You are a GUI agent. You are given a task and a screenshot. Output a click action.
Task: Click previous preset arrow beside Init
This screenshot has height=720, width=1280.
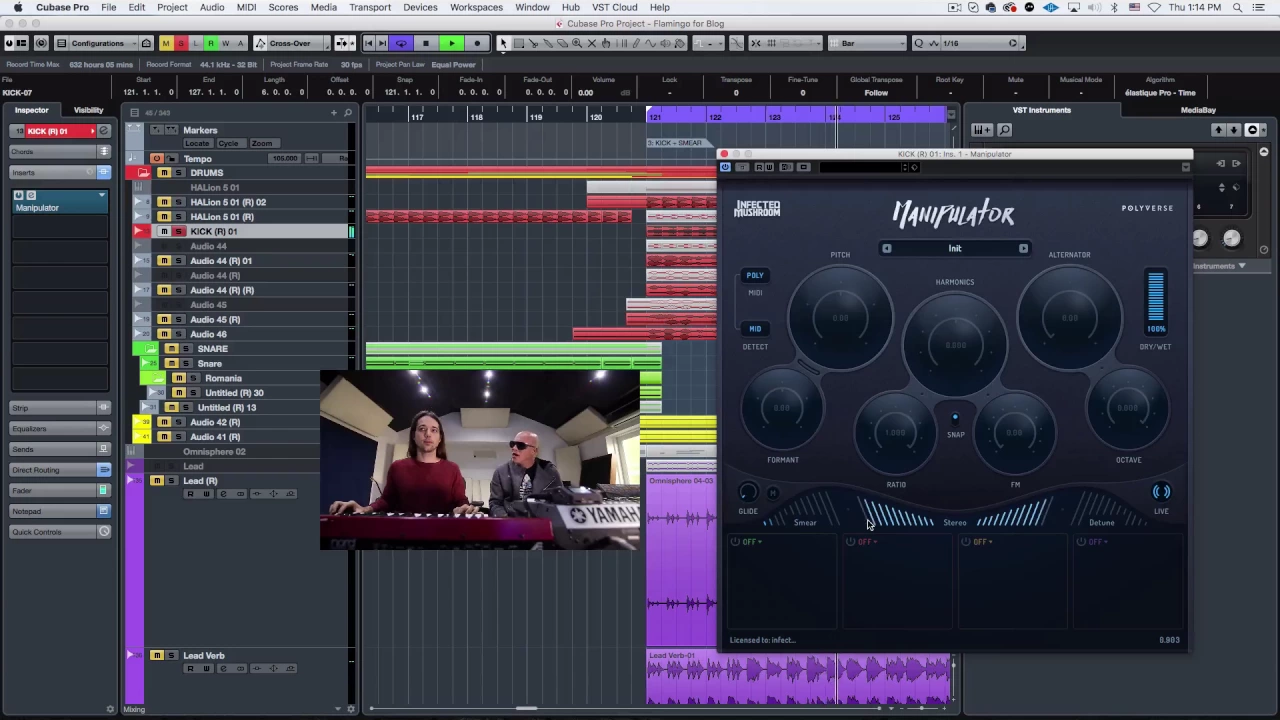click(x=886, y=248)
